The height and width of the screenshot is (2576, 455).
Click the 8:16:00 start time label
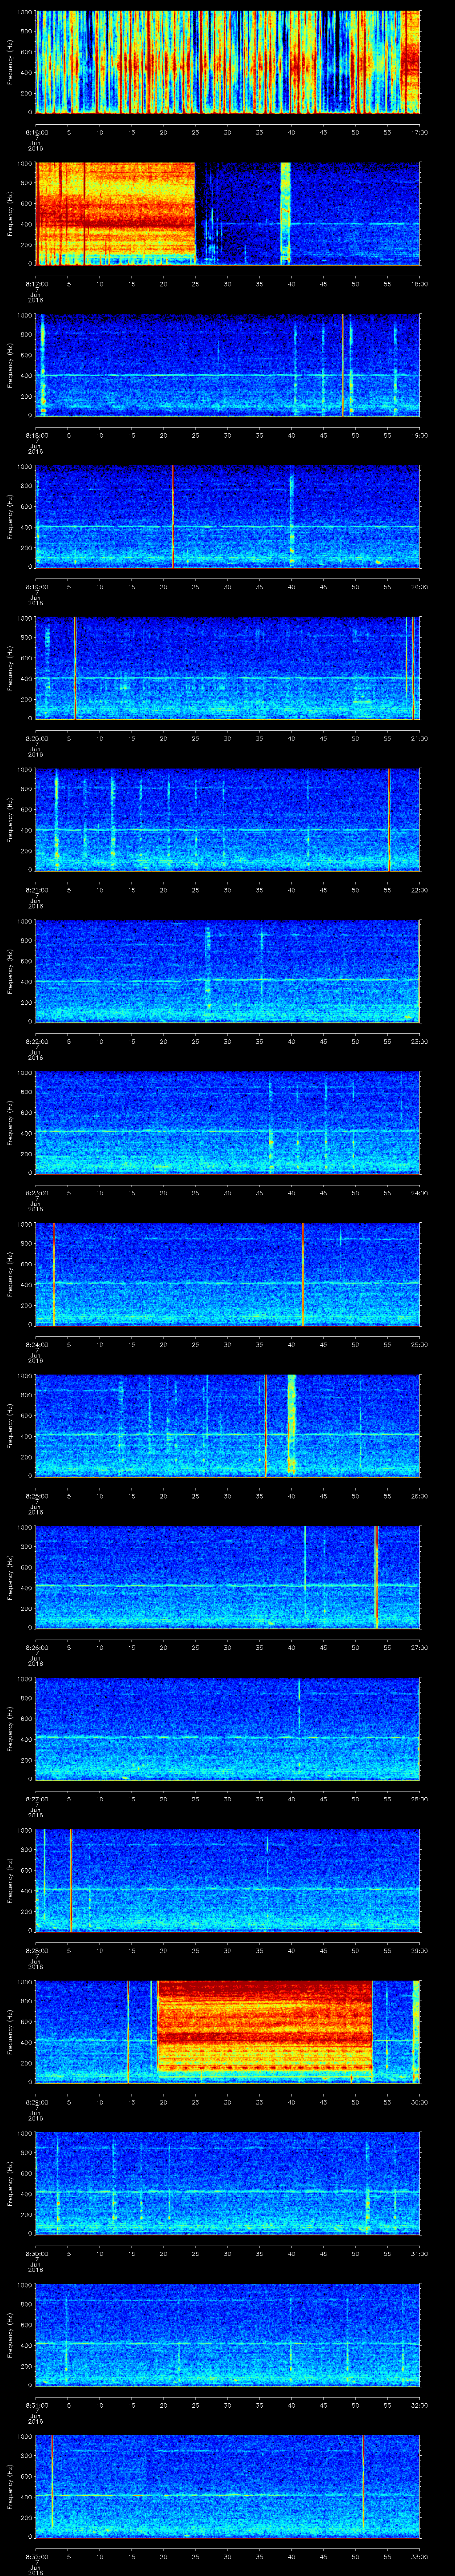click(x=37, y=132)
